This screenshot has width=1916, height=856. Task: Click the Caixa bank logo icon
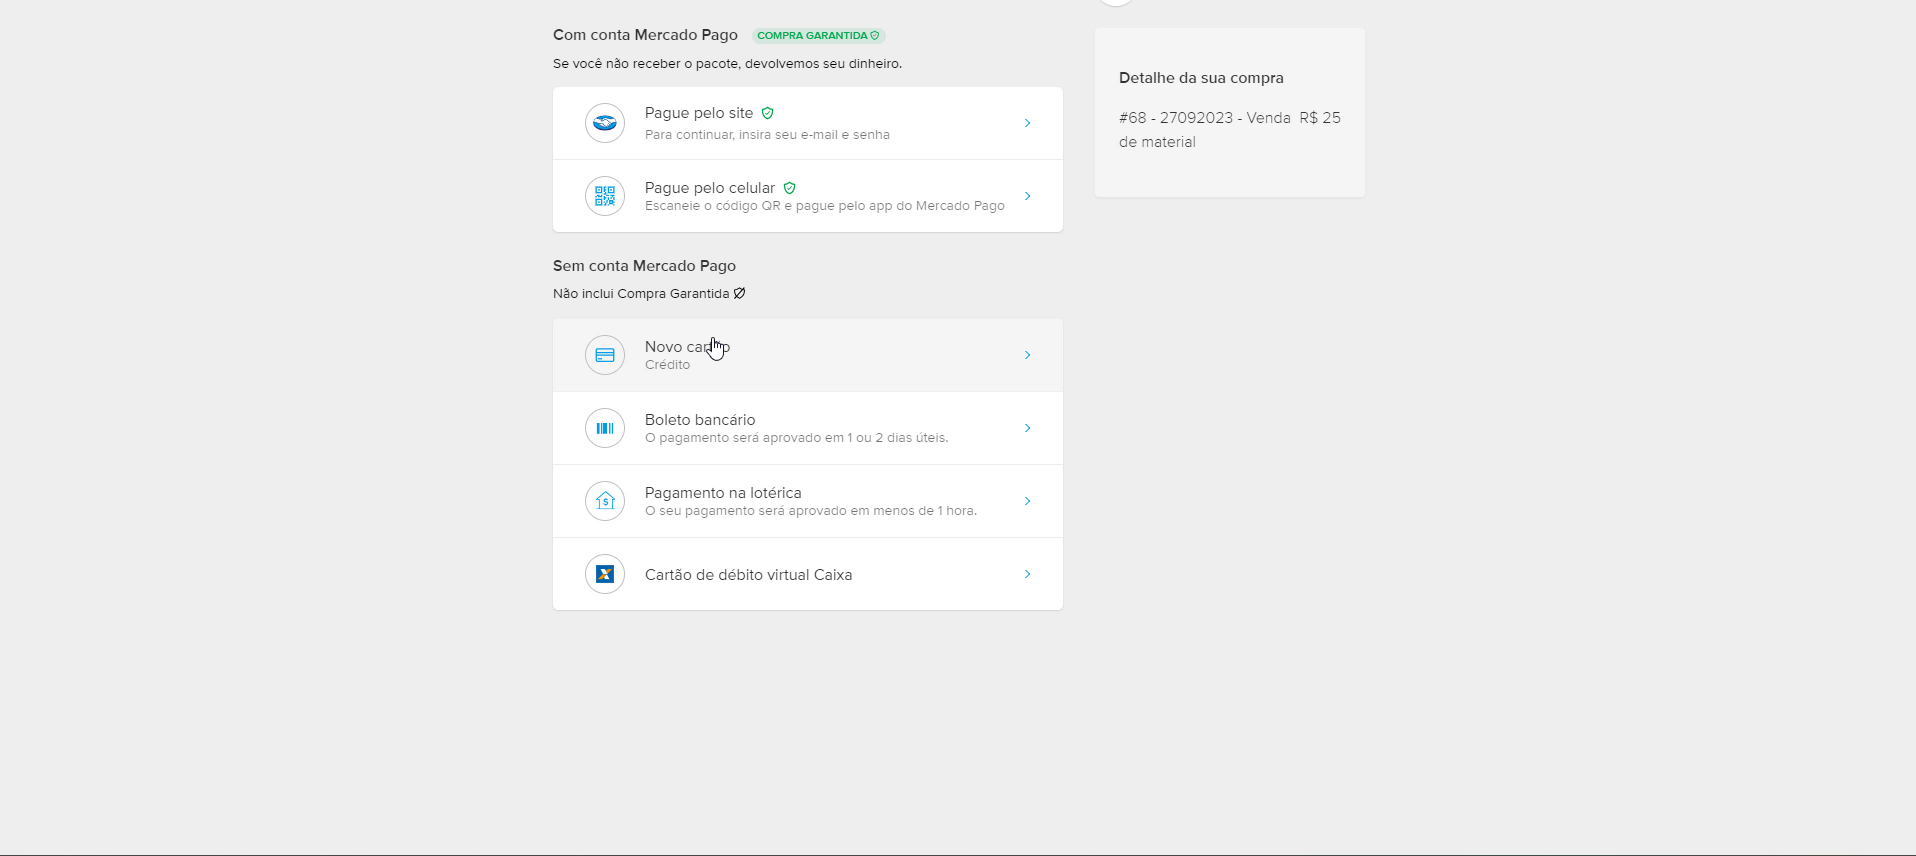pyautogui.click(x=605, y=574)
